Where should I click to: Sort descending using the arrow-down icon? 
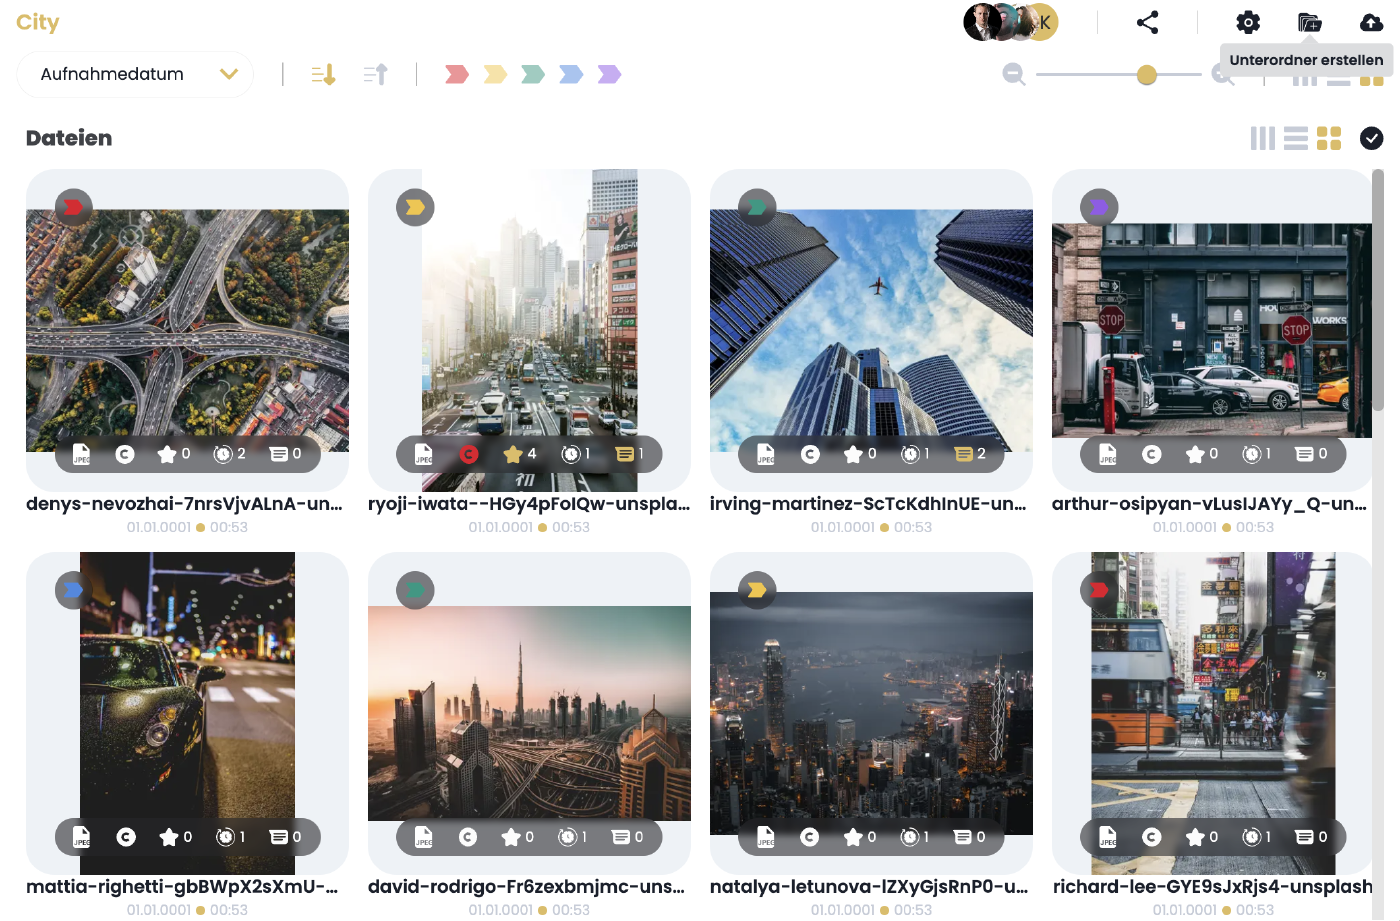click(323, 74)
